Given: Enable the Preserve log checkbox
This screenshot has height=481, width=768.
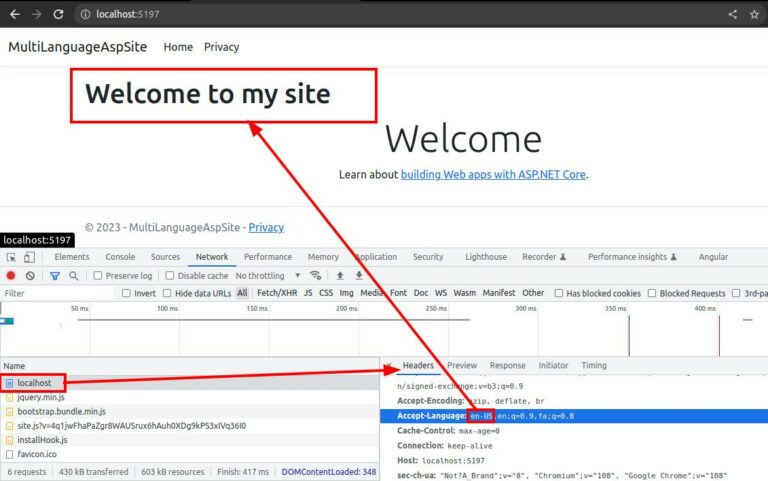Looking at the screenshot, I should click(x=97, y=275).
